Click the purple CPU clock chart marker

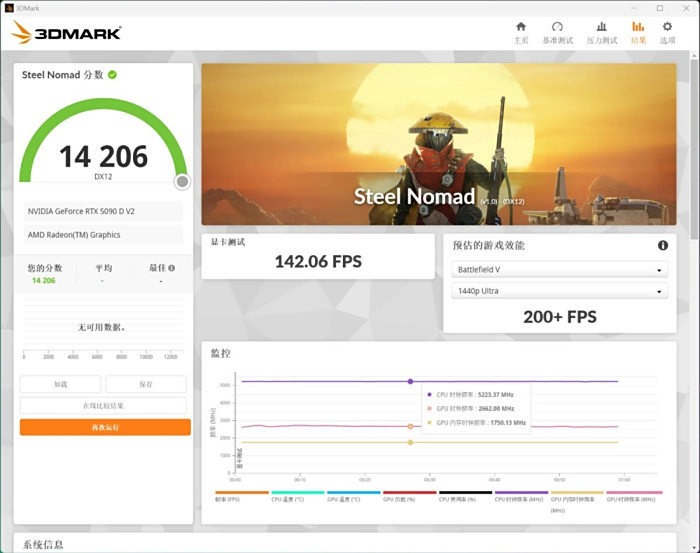(x=410, y=381)
